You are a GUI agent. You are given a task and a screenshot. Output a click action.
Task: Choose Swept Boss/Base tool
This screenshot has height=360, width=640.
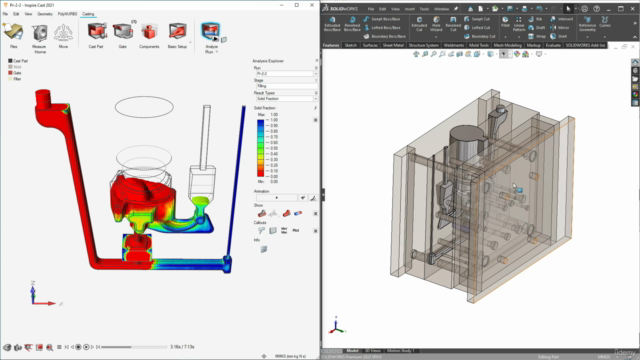coord(381,19)
